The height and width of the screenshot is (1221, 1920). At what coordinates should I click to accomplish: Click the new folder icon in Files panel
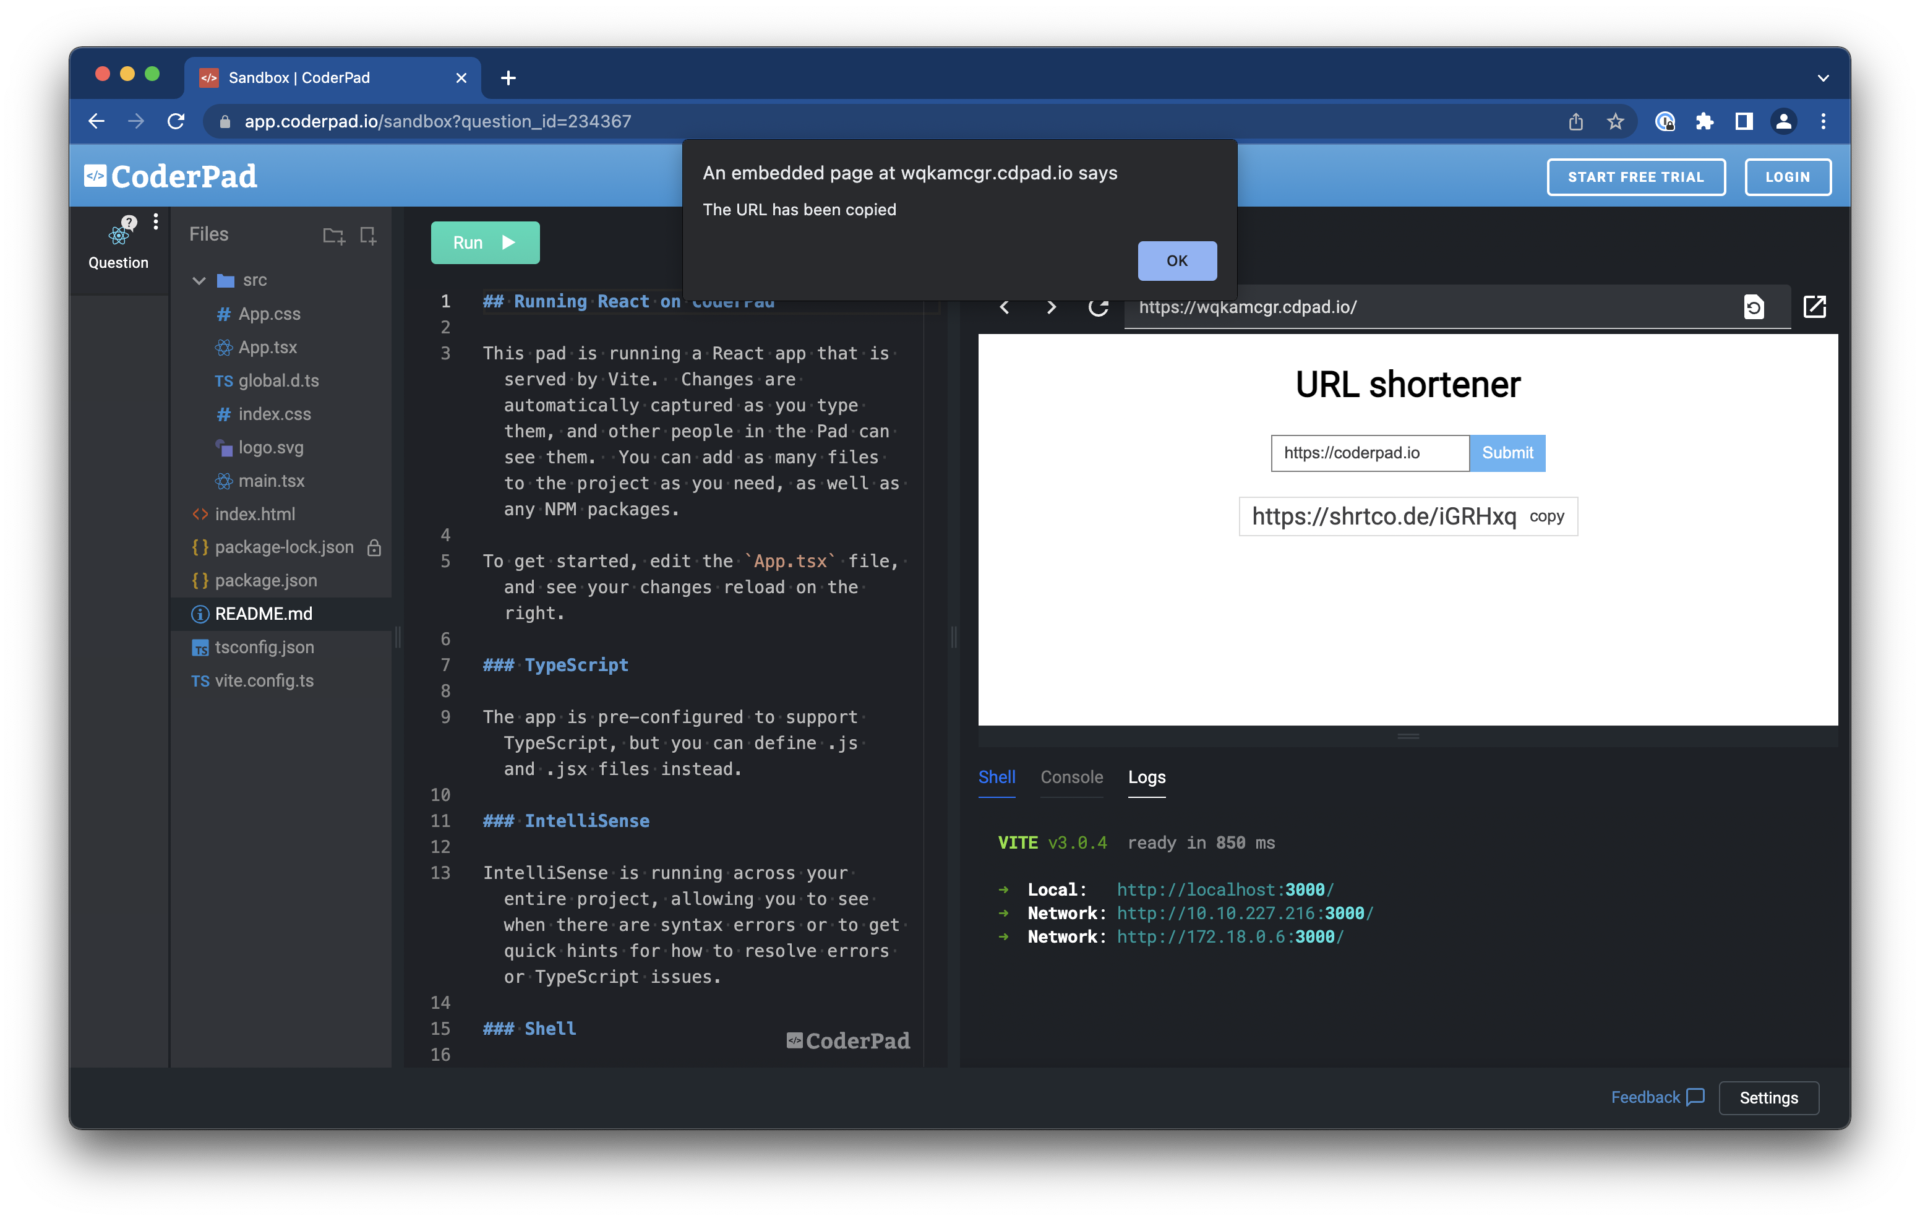pyautogui.click(x=333, y=236)
